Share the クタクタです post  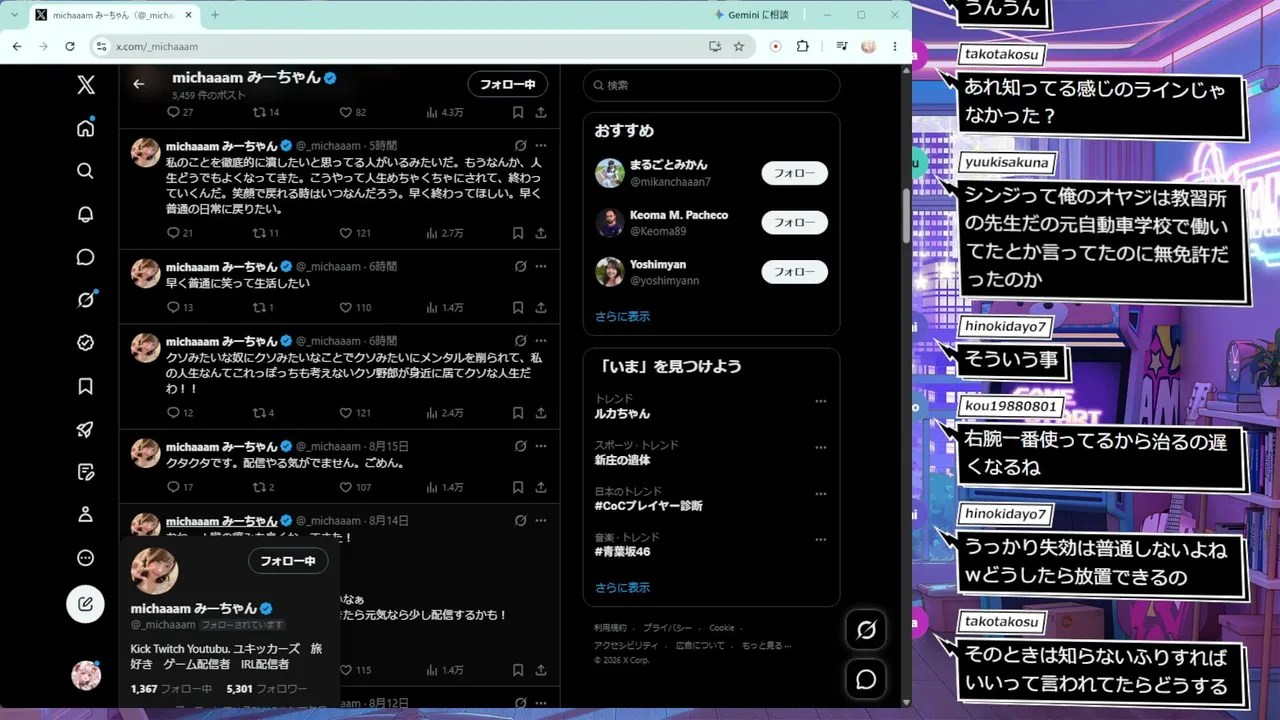click(x=541, y=487)
